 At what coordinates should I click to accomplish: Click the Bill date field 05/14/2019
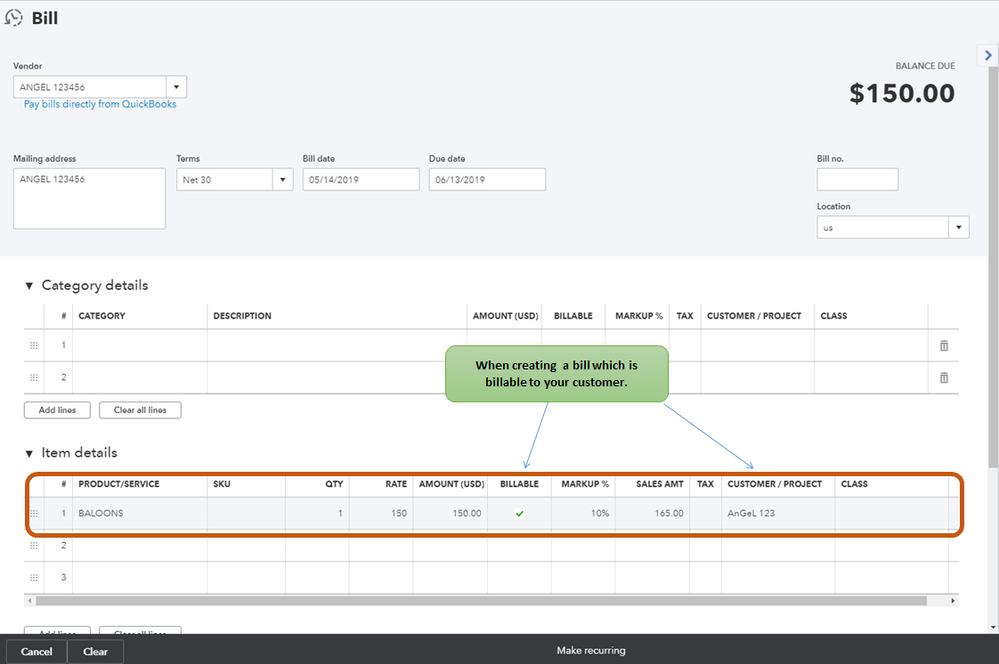point(361,180)
